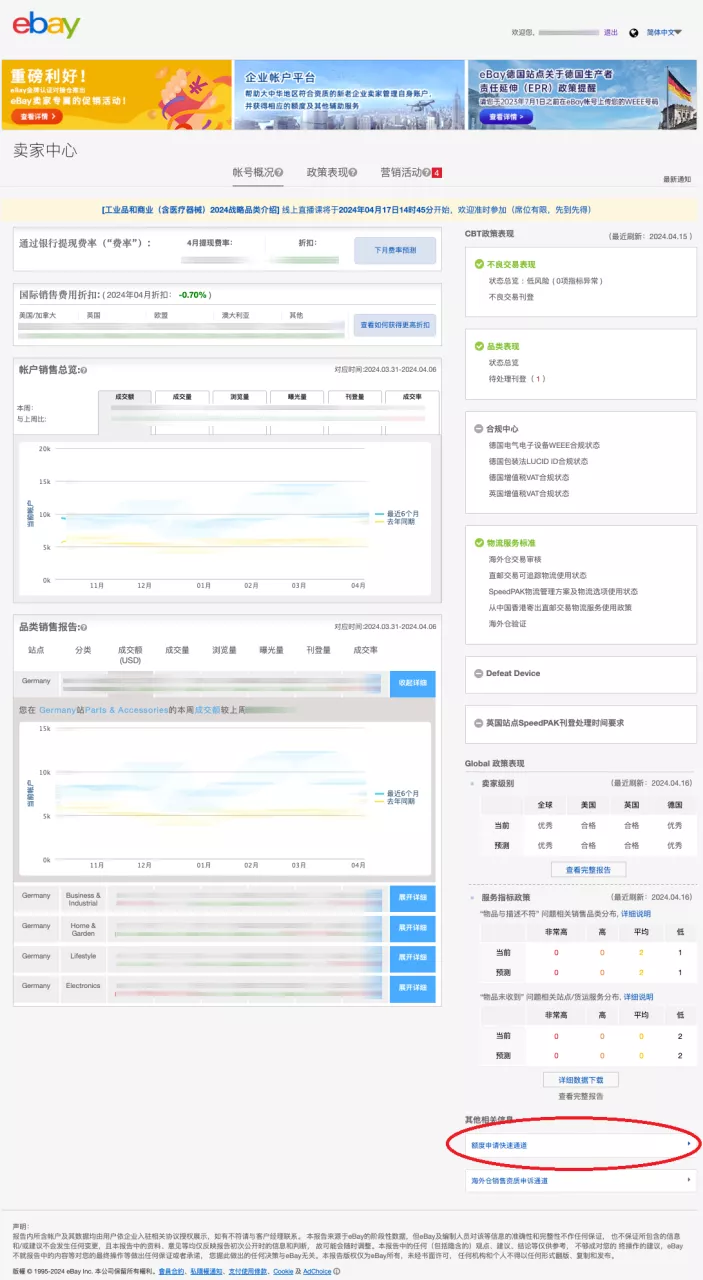Image resolution: width=703 pixels, height=1280 pixels.
Task: Select the 曝光量 metric tab
Action: pos(297,397)
